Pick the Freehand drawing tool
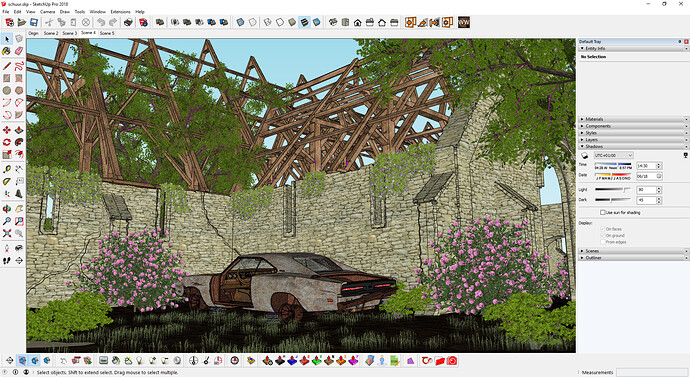The image size is (690, 377). (x=19, y=66)
